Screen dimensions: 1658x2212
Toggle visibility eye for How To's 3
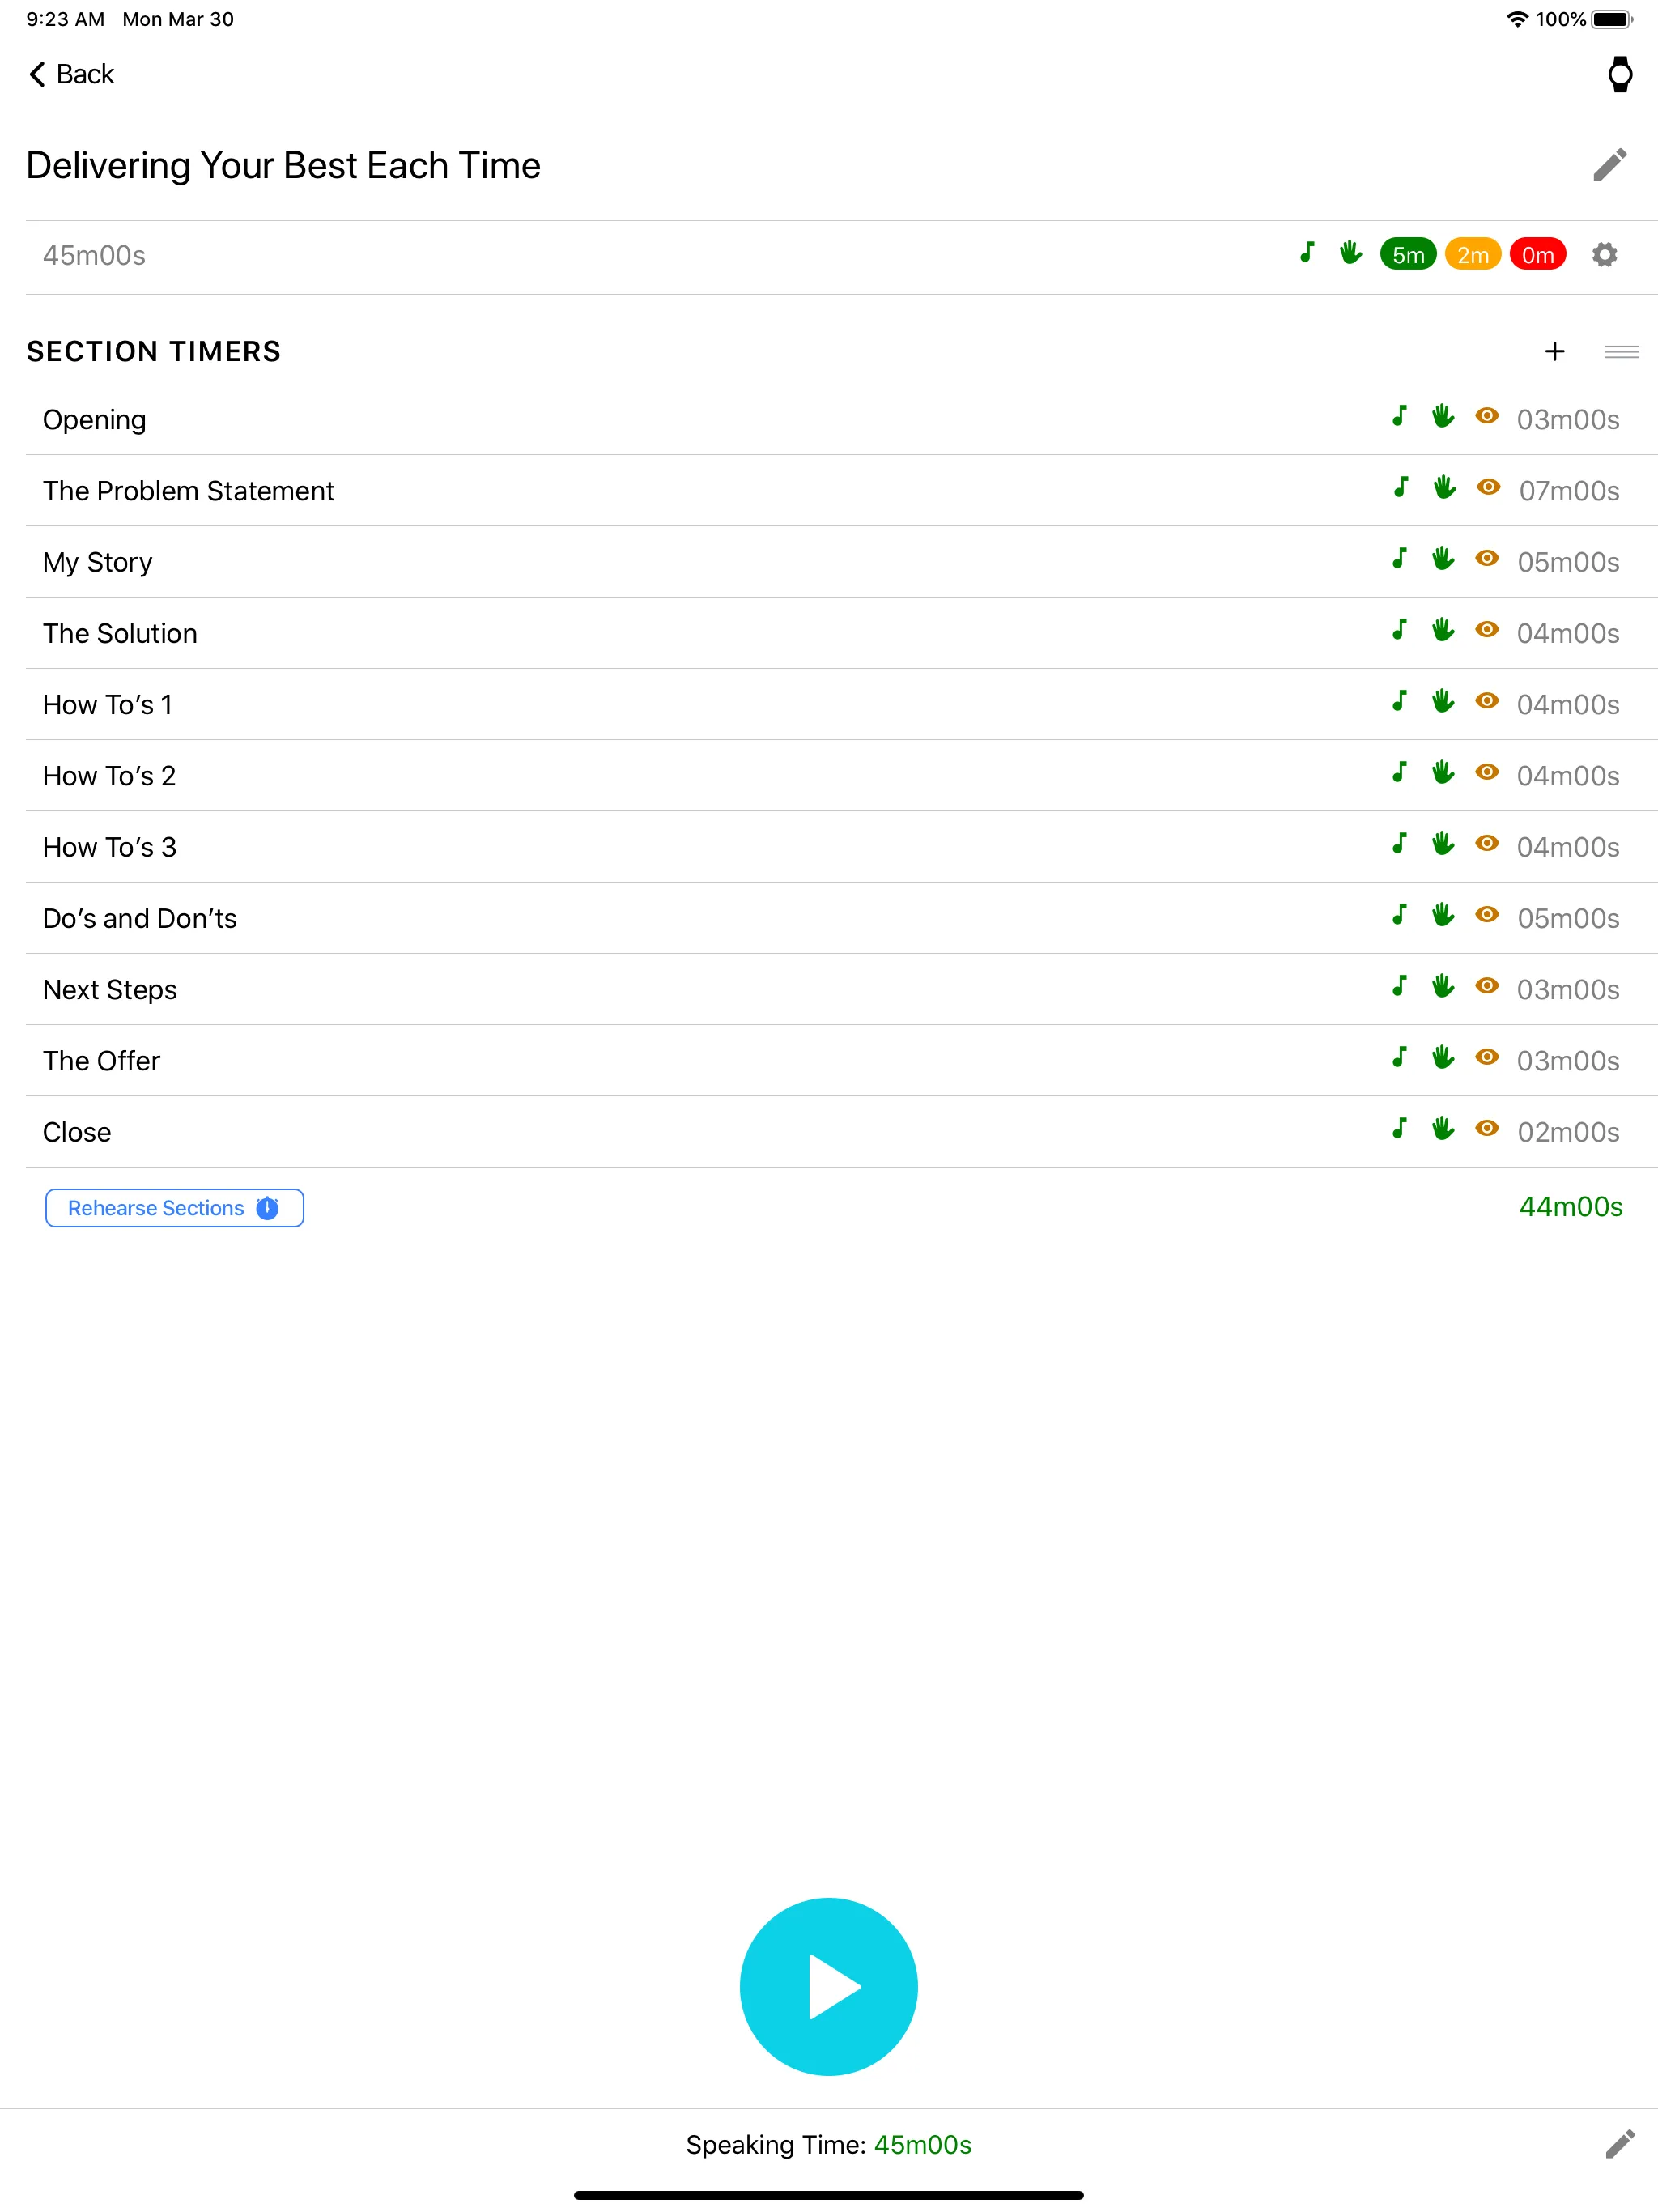pyautogui.click(x=1486, y=843)
